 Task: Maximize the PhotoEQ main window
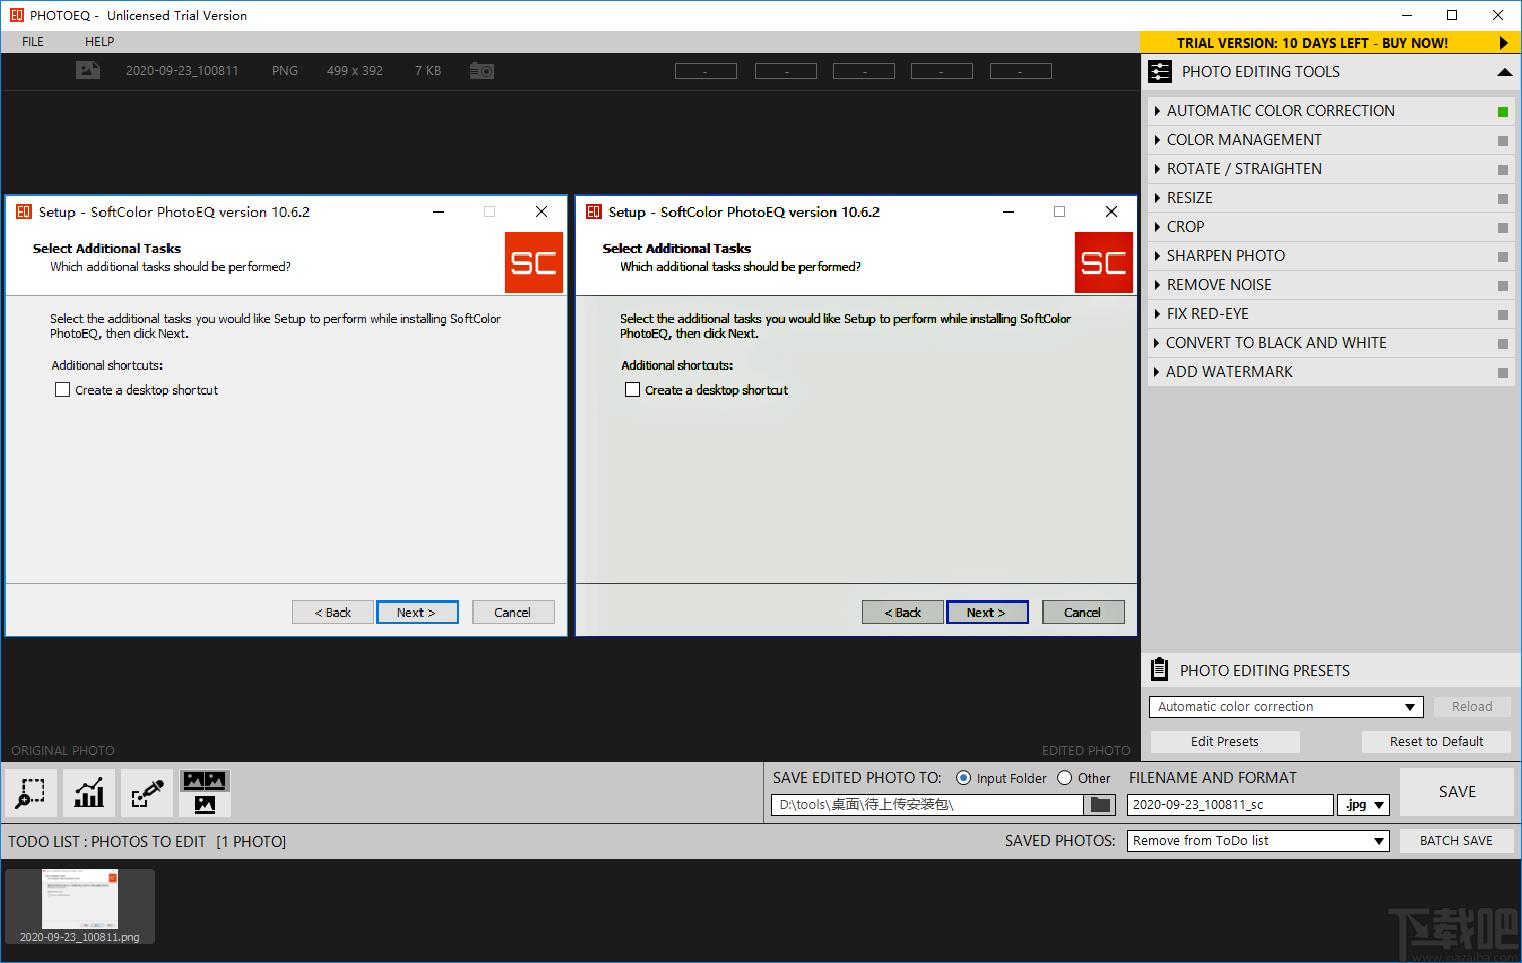1452,15
